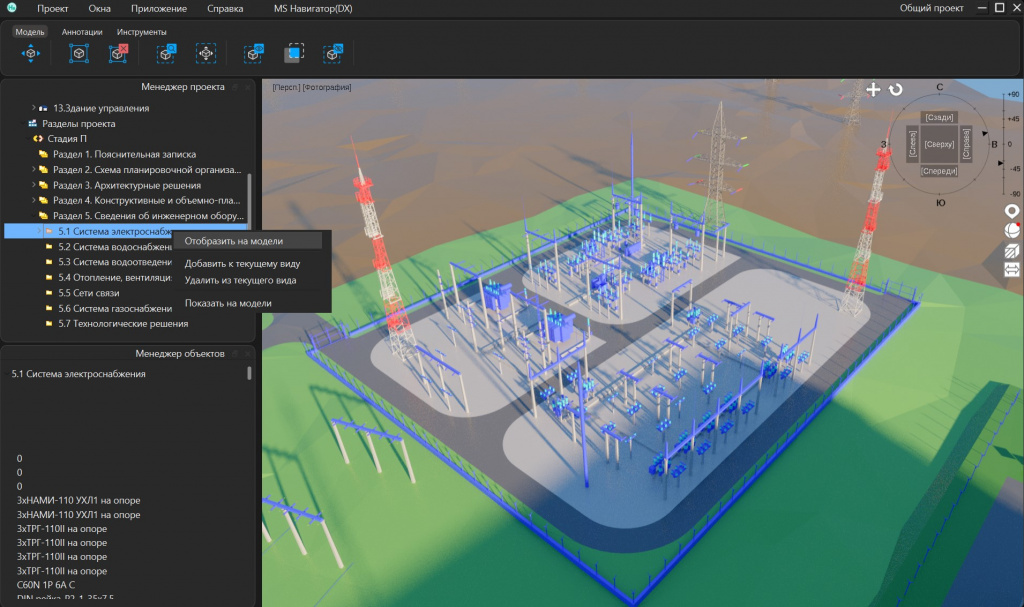Open the Аннотации tab
Image resolution: width=1024 pixels, height=607 pixels.
[x=82, y=31]
